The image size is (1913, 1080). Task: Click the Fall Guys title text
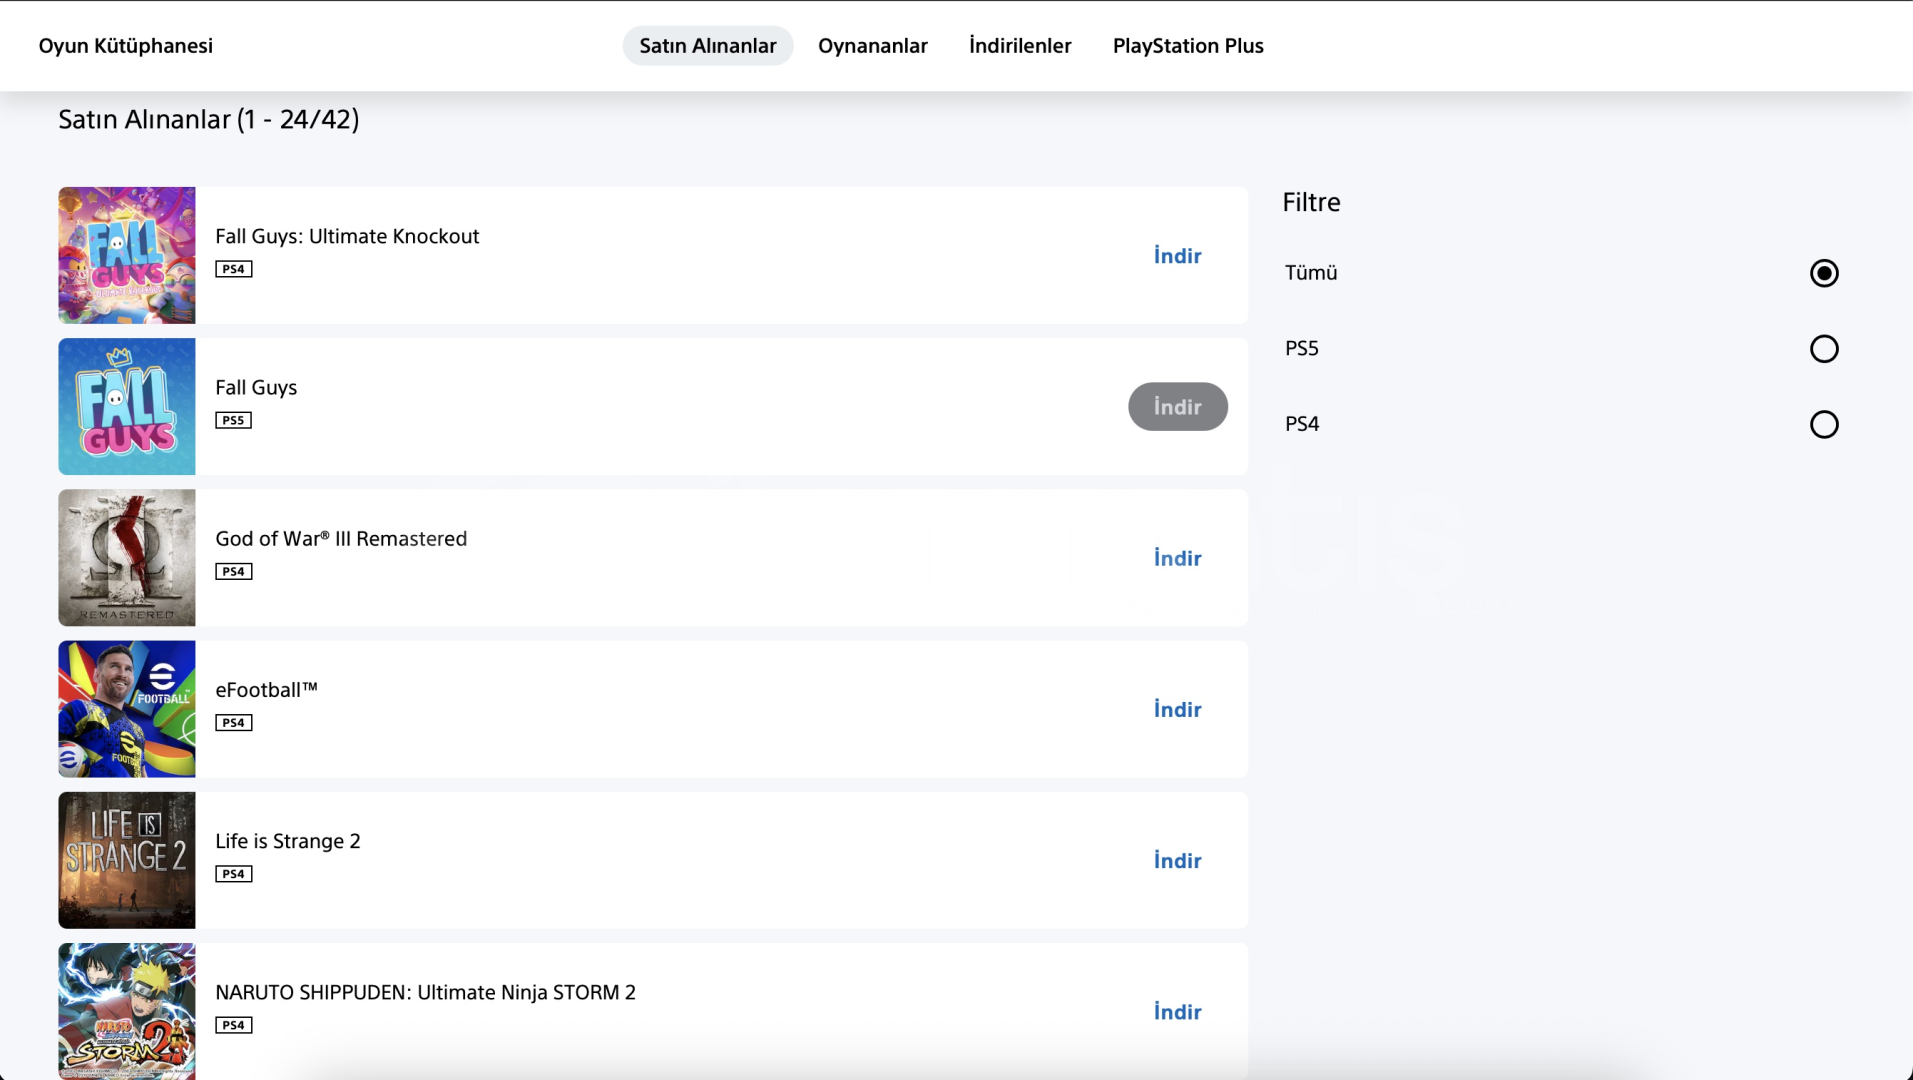tap(256, 387)
